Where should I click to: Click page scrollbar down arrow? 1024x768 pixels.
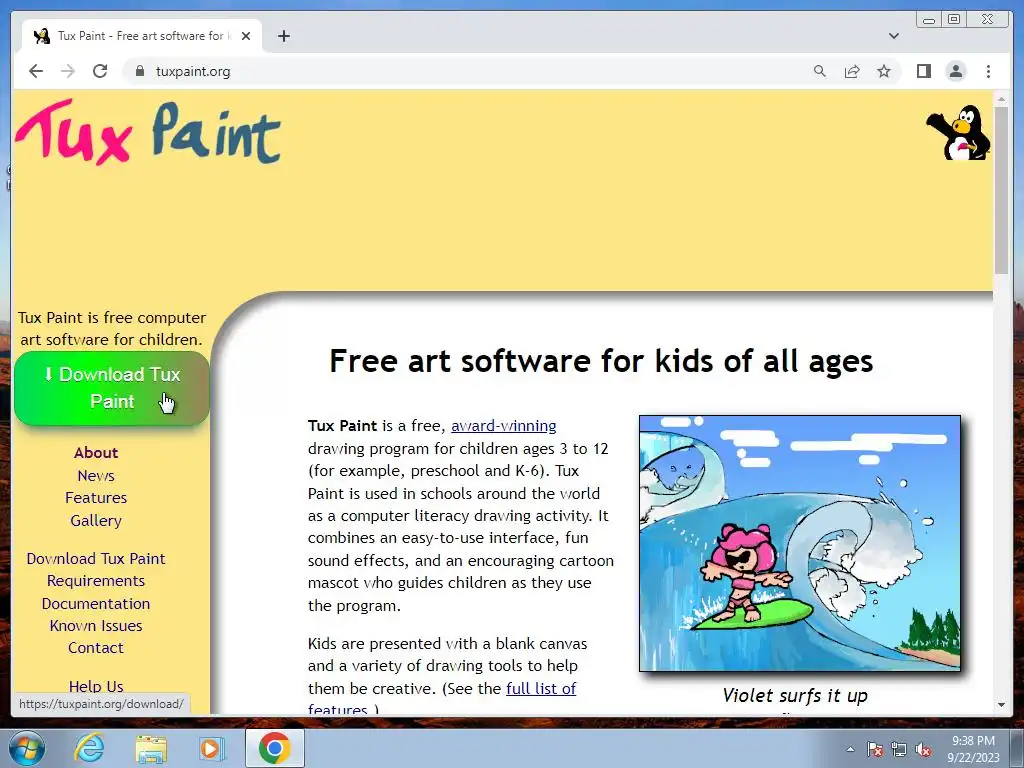pyautogui.click(x=1001, y=705)
